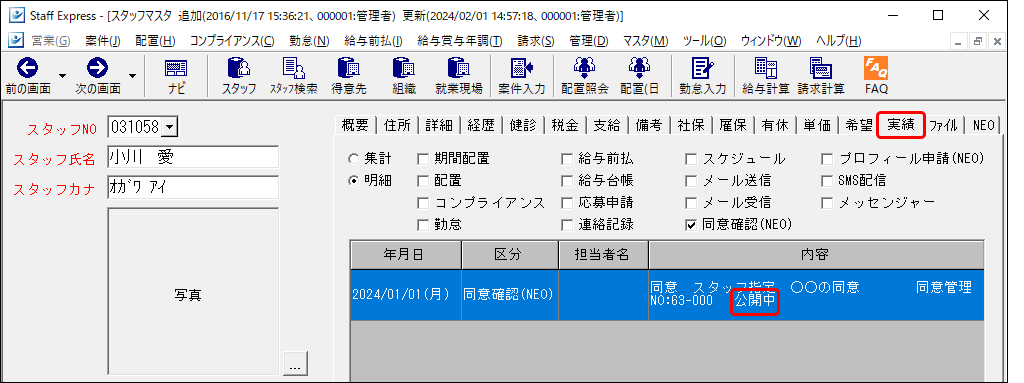
Task: Click the スタッフカナ input field
Action: tap(193, 187)
